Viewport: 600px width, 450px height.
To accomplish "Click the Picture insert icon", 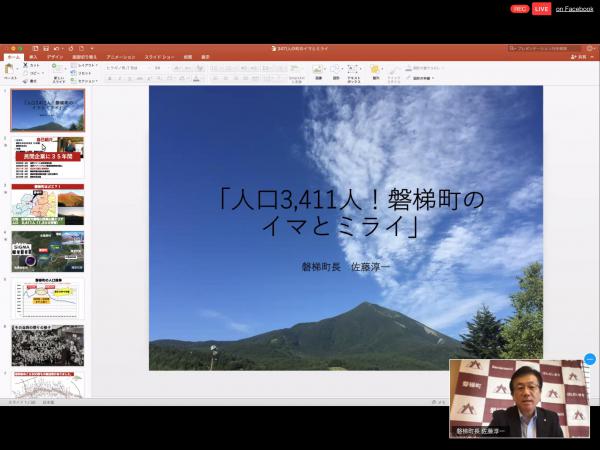I will (318, 71).
